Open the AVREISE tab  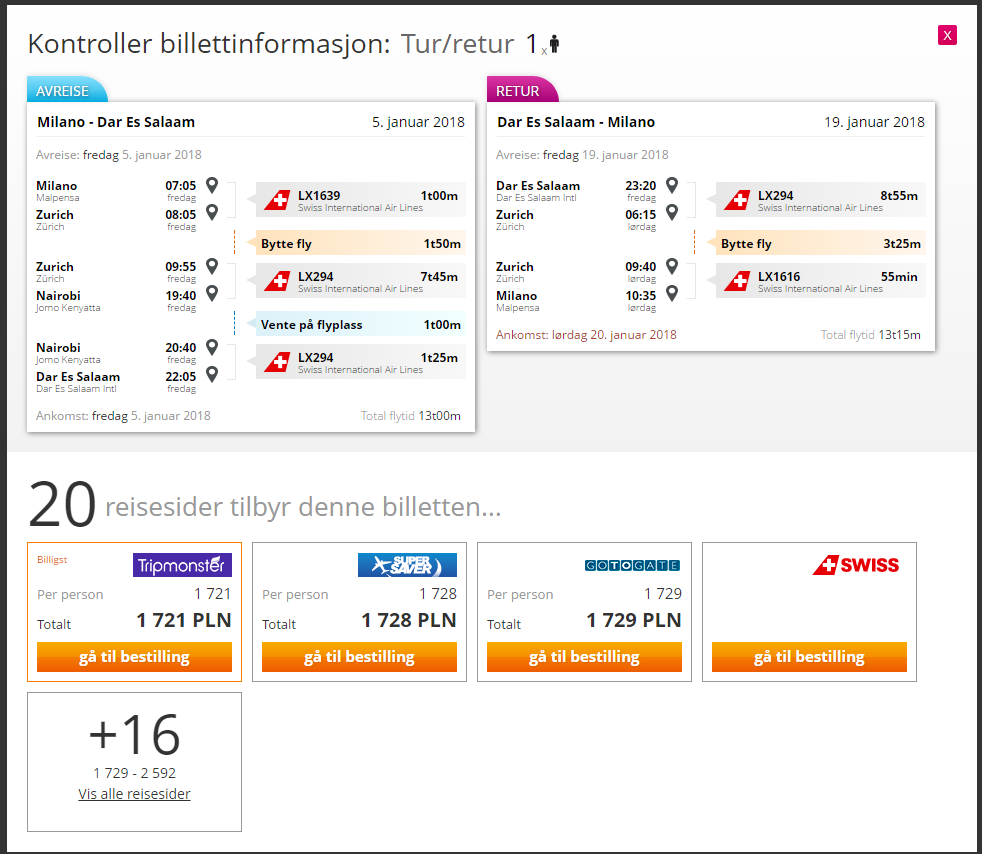(66, 90)
